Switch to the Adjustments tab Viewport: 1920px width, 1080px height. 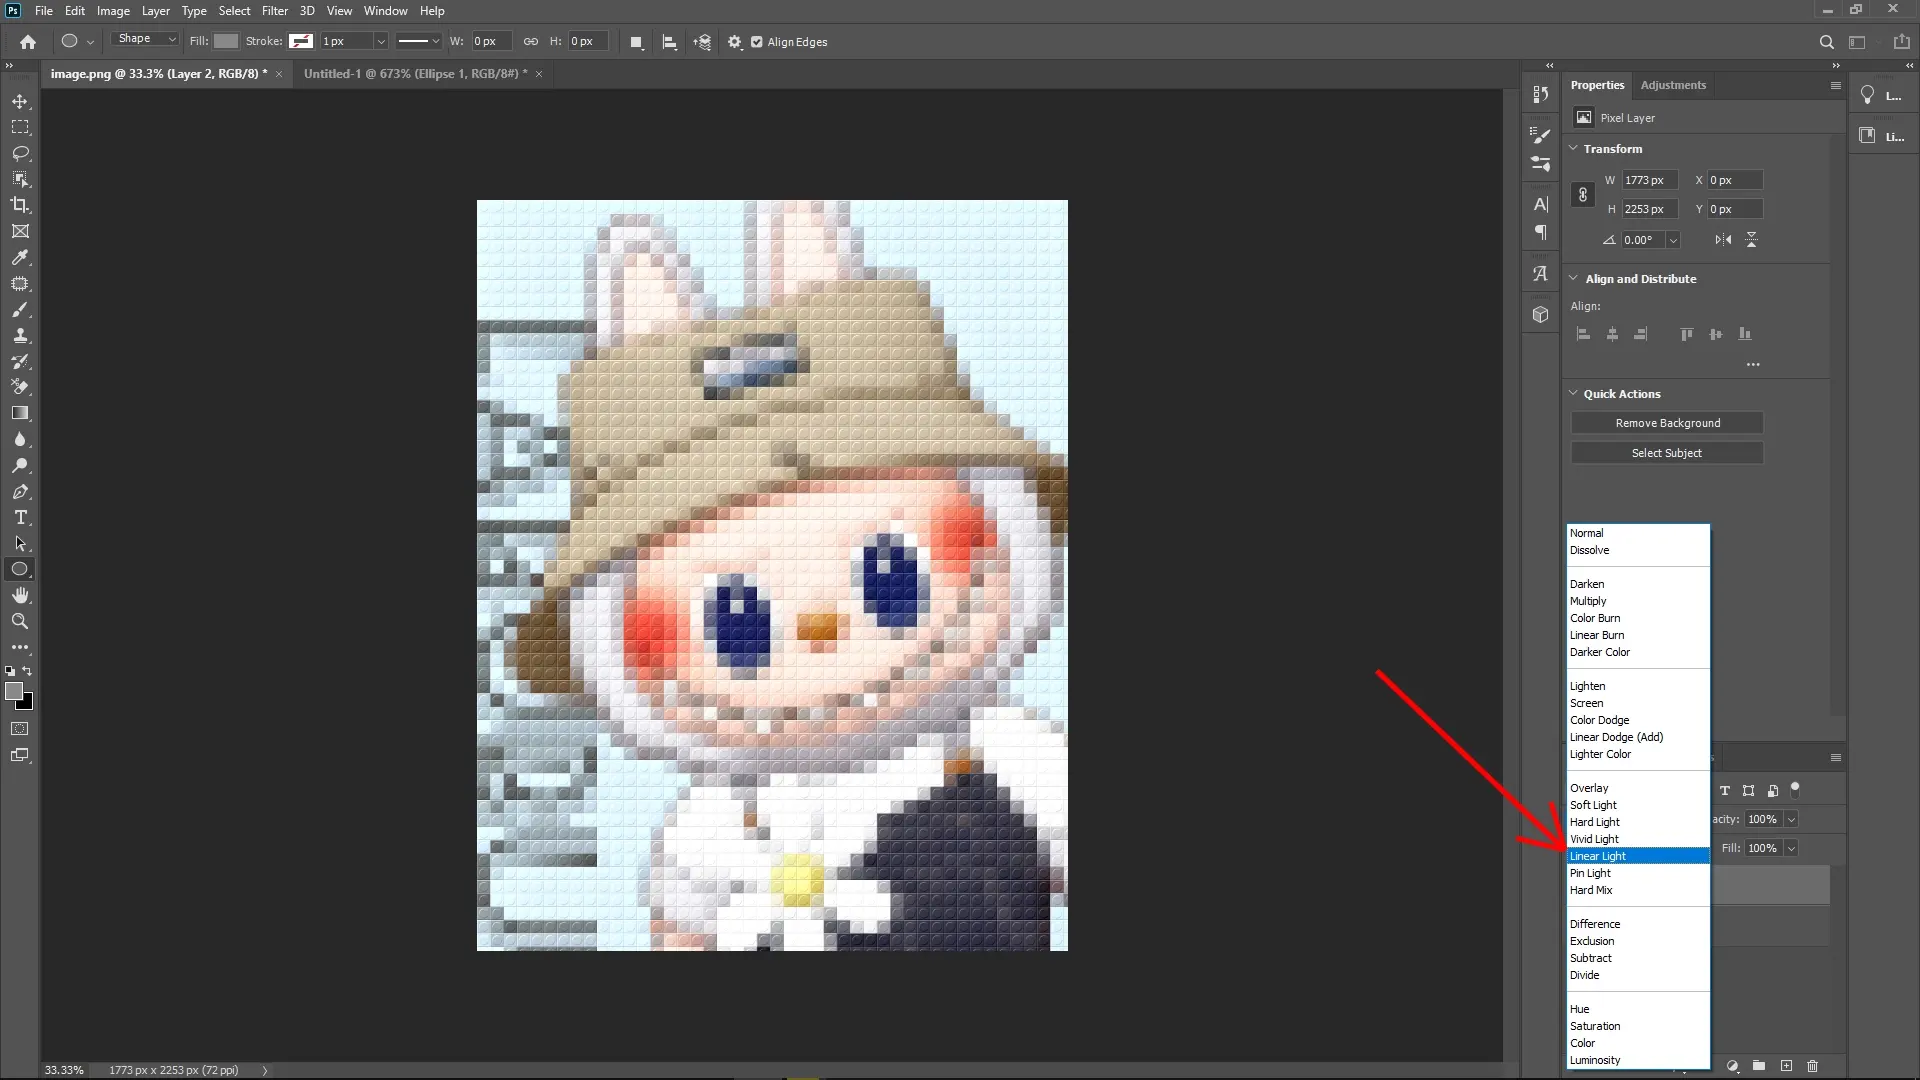(1672, 85)
